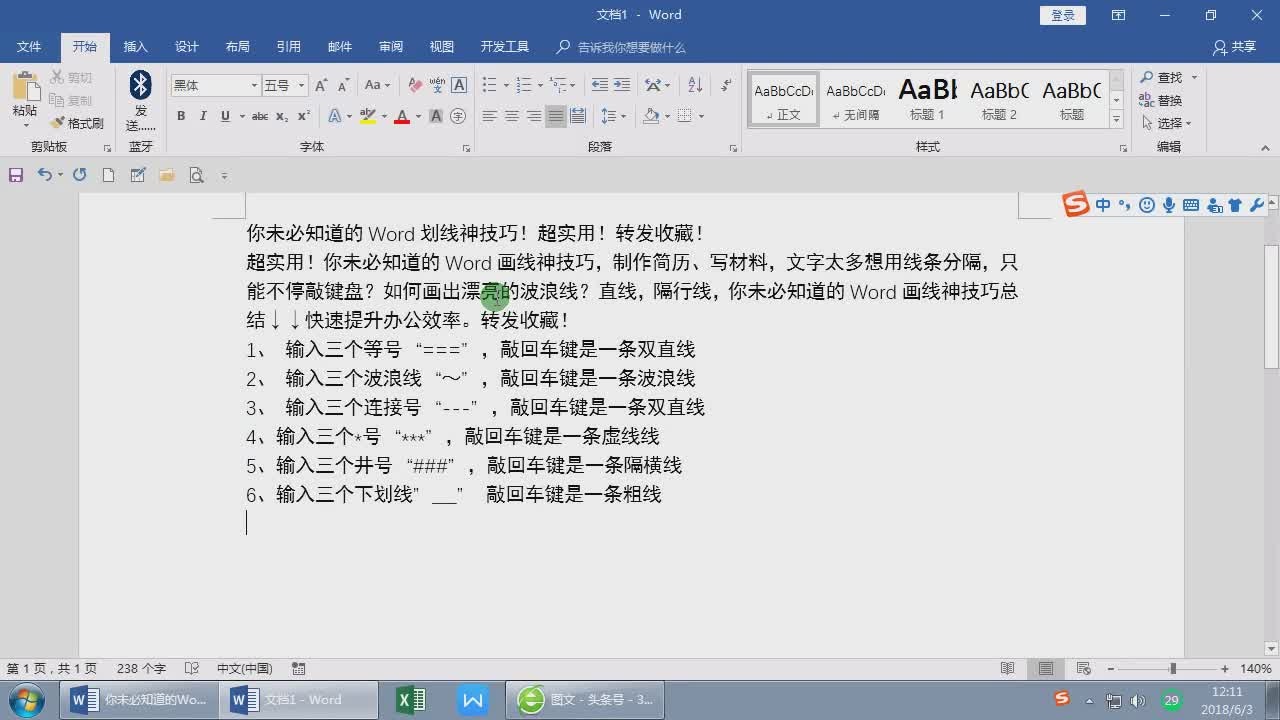Select the Format Painter tool

coord(77,123)
